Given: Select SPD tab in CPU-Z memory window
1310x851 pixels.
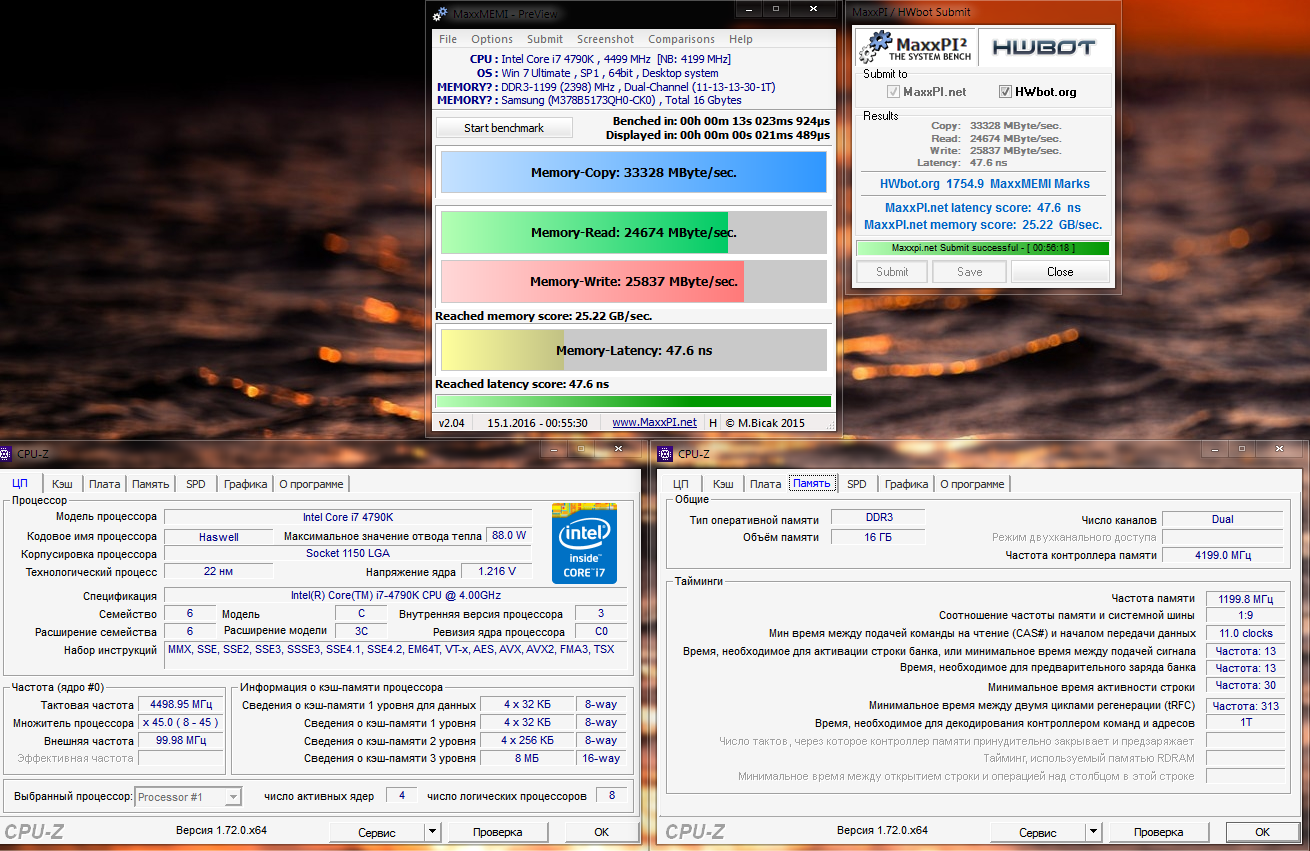Looking at the screenshot, I should click(857, 484).
